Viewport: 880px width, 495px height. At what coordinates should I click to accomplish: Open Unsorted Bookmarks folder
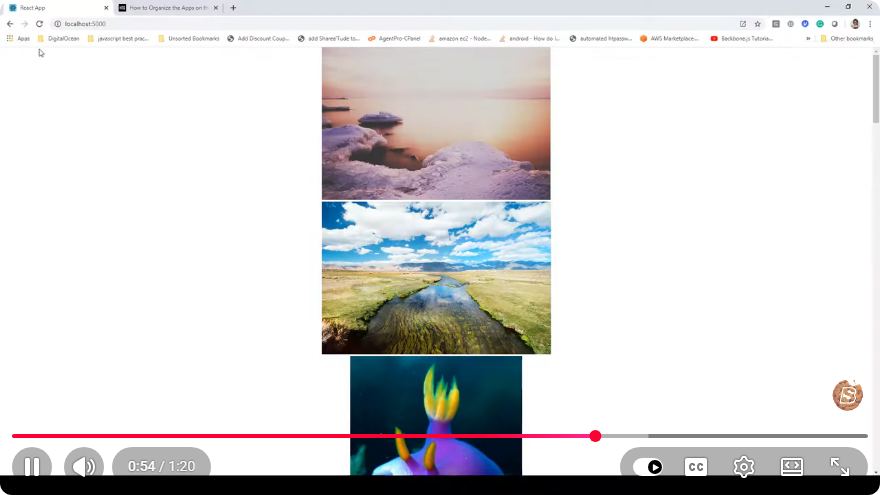pyautogui.click(x=189, y=38)
